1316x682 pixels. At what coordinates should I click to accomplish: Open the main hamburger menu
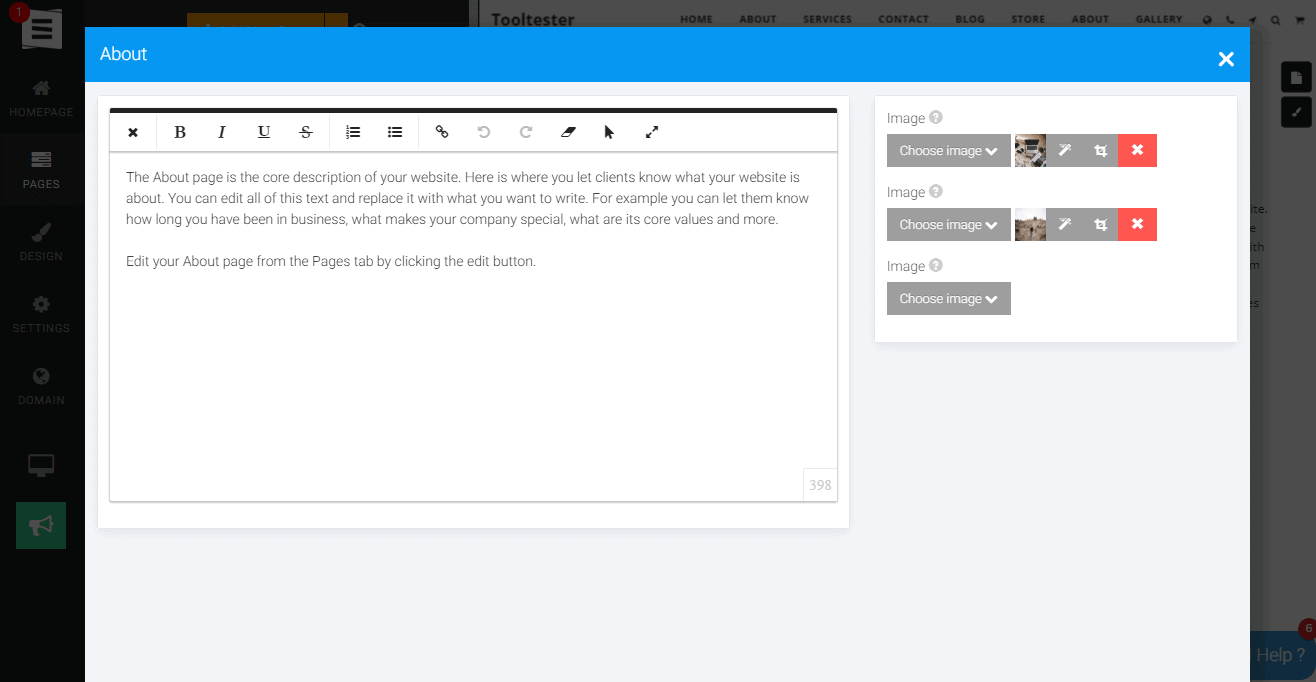tap(41, 28)
